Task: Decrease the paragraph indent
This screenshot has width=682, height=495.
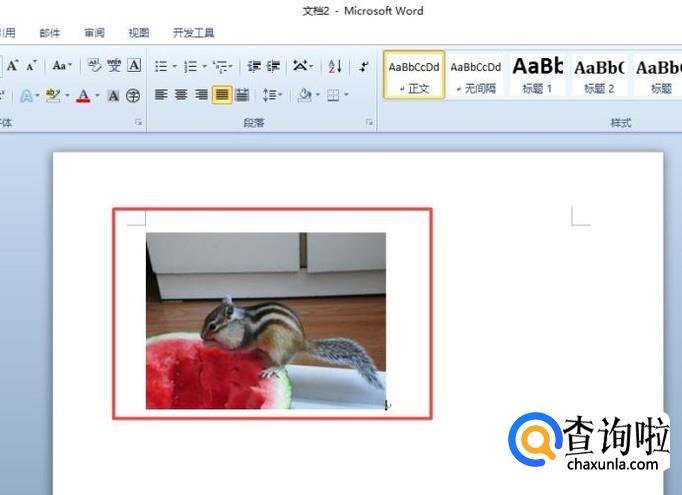Action: [254, 67]
